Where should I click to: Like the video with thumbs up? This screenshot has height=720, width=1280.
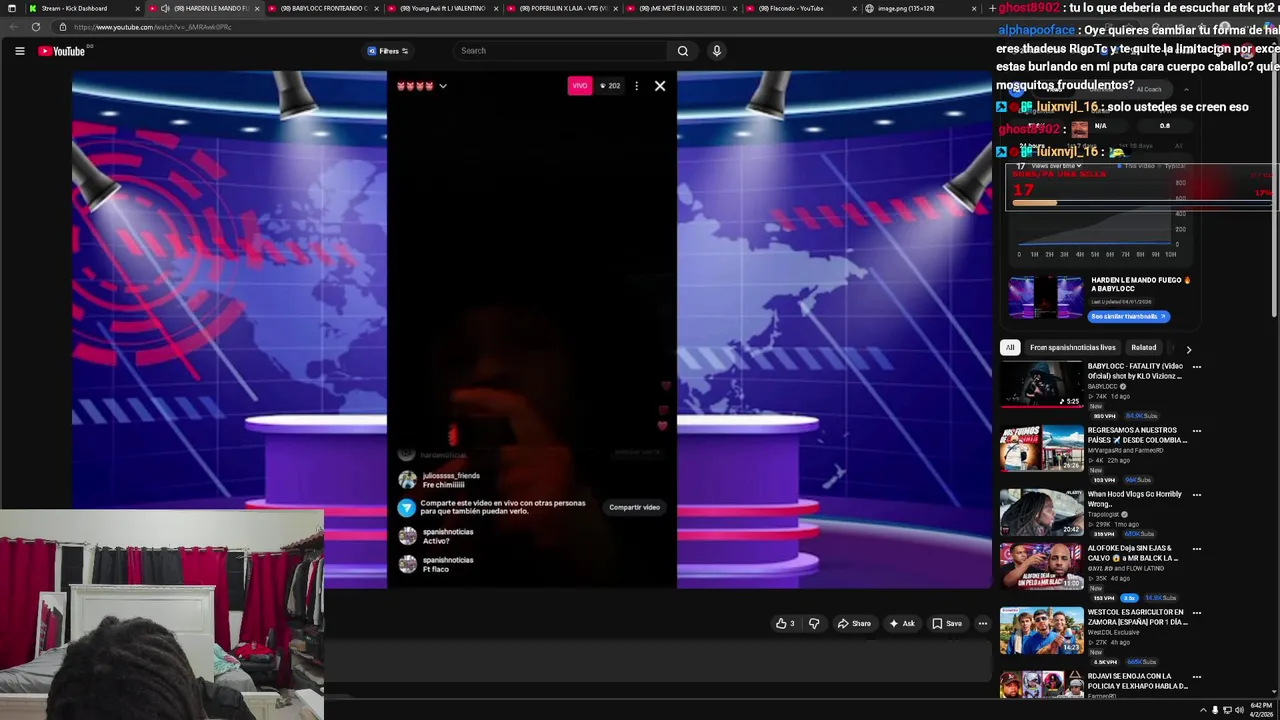785,623
